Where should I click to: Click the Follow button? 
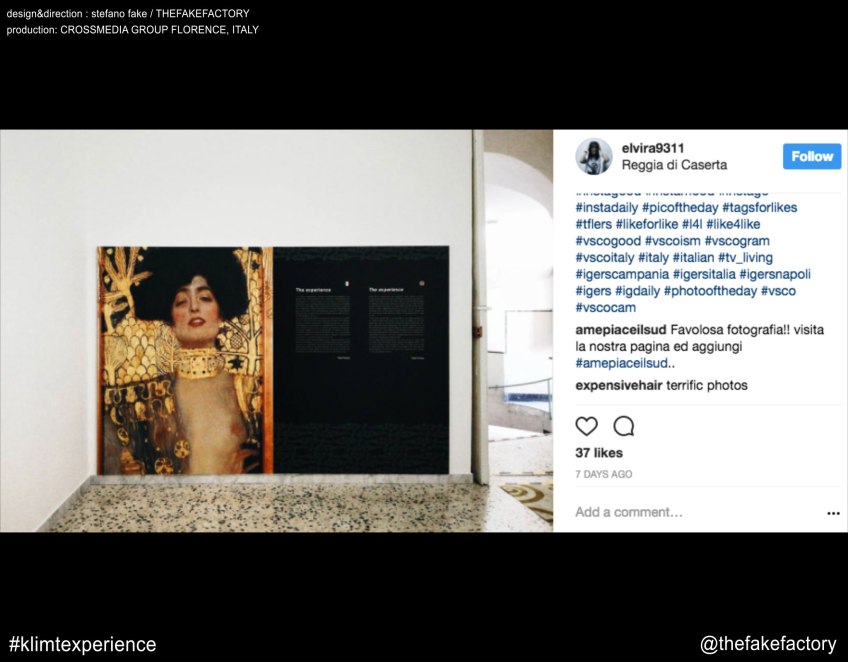coord(812,156)
